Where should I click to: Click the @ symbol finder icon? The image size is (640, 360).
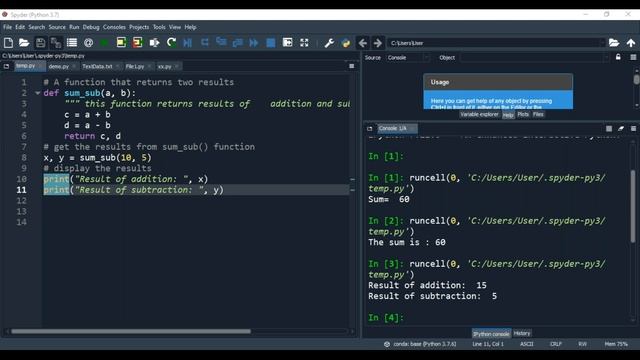(x=88, y=42)
